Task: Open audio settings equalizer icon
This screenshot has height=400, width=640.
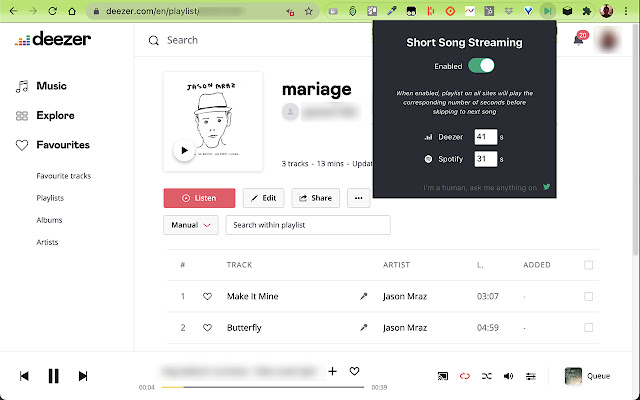Action: point(531,376)
